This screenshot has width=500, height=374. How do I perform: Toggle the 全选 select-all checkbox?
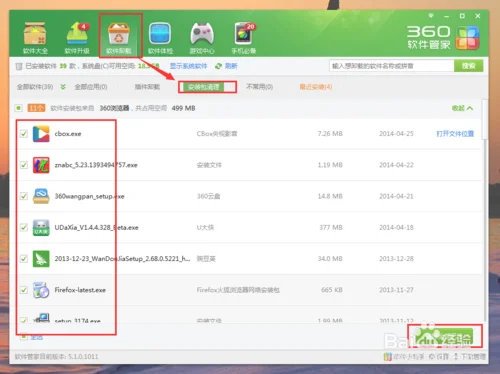point(23,337)
